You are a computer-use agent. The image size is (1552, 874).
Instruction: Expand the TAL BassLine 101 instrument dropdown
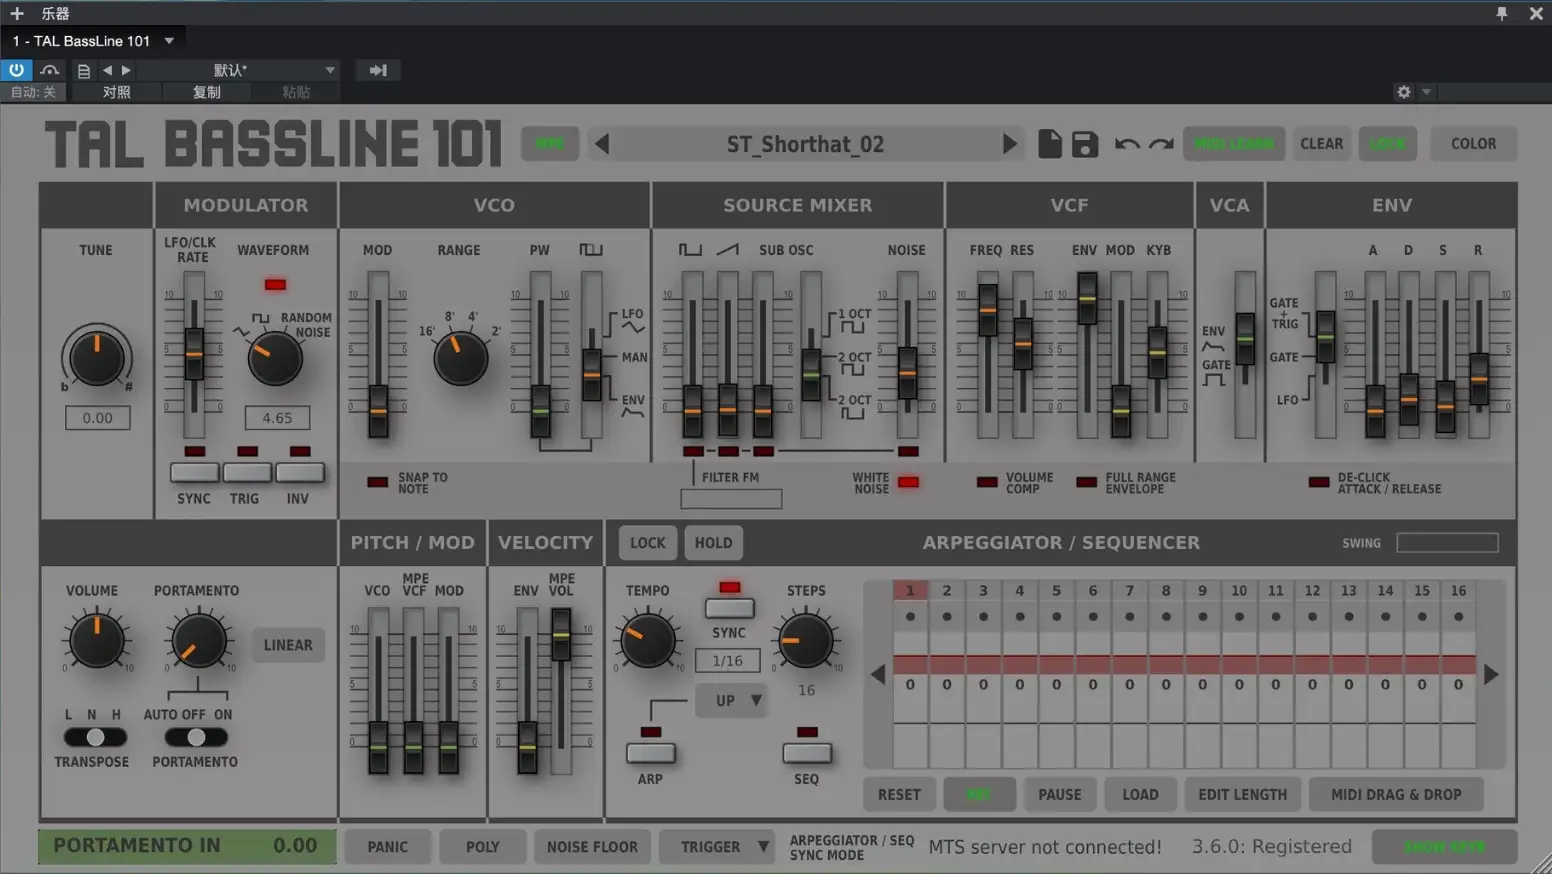coord(169,41)
